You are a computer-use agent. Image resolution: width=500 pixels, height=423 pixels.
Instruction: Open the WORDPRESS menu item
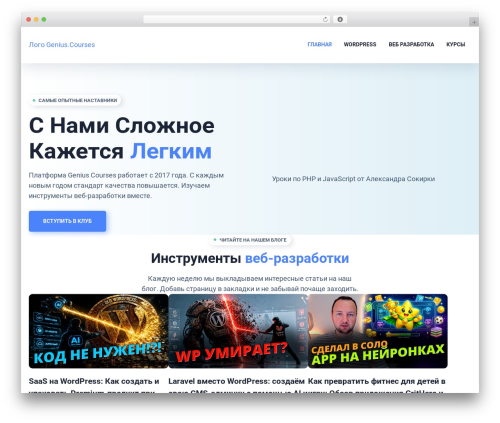(360, 44)
